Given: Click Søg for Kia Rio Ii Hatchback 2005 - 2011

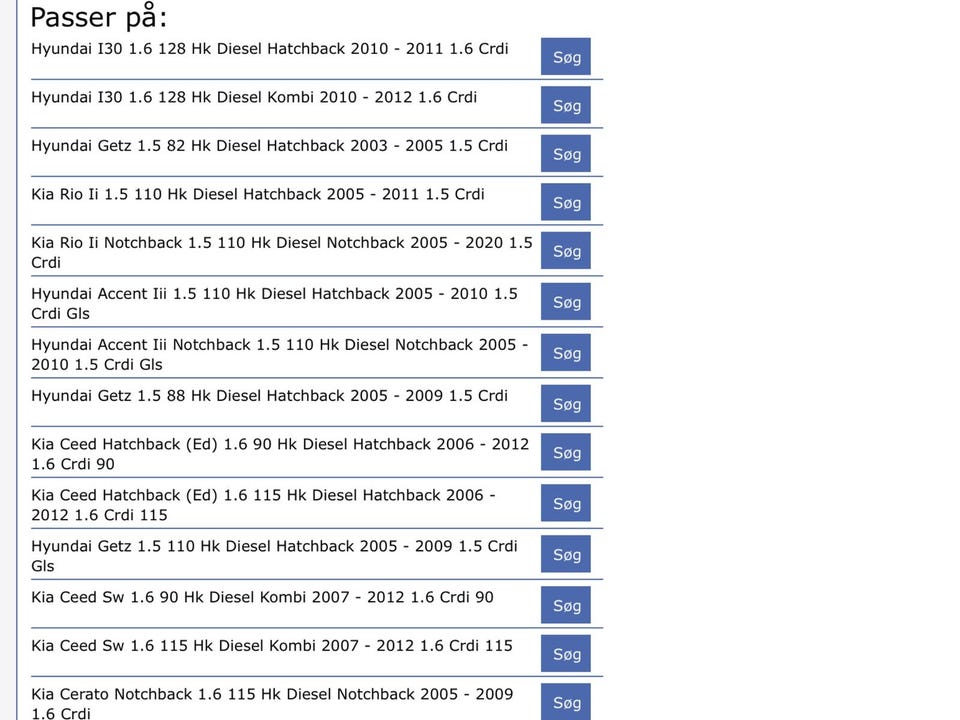Looking at the screenshot, I should click(x=566, y=201).
